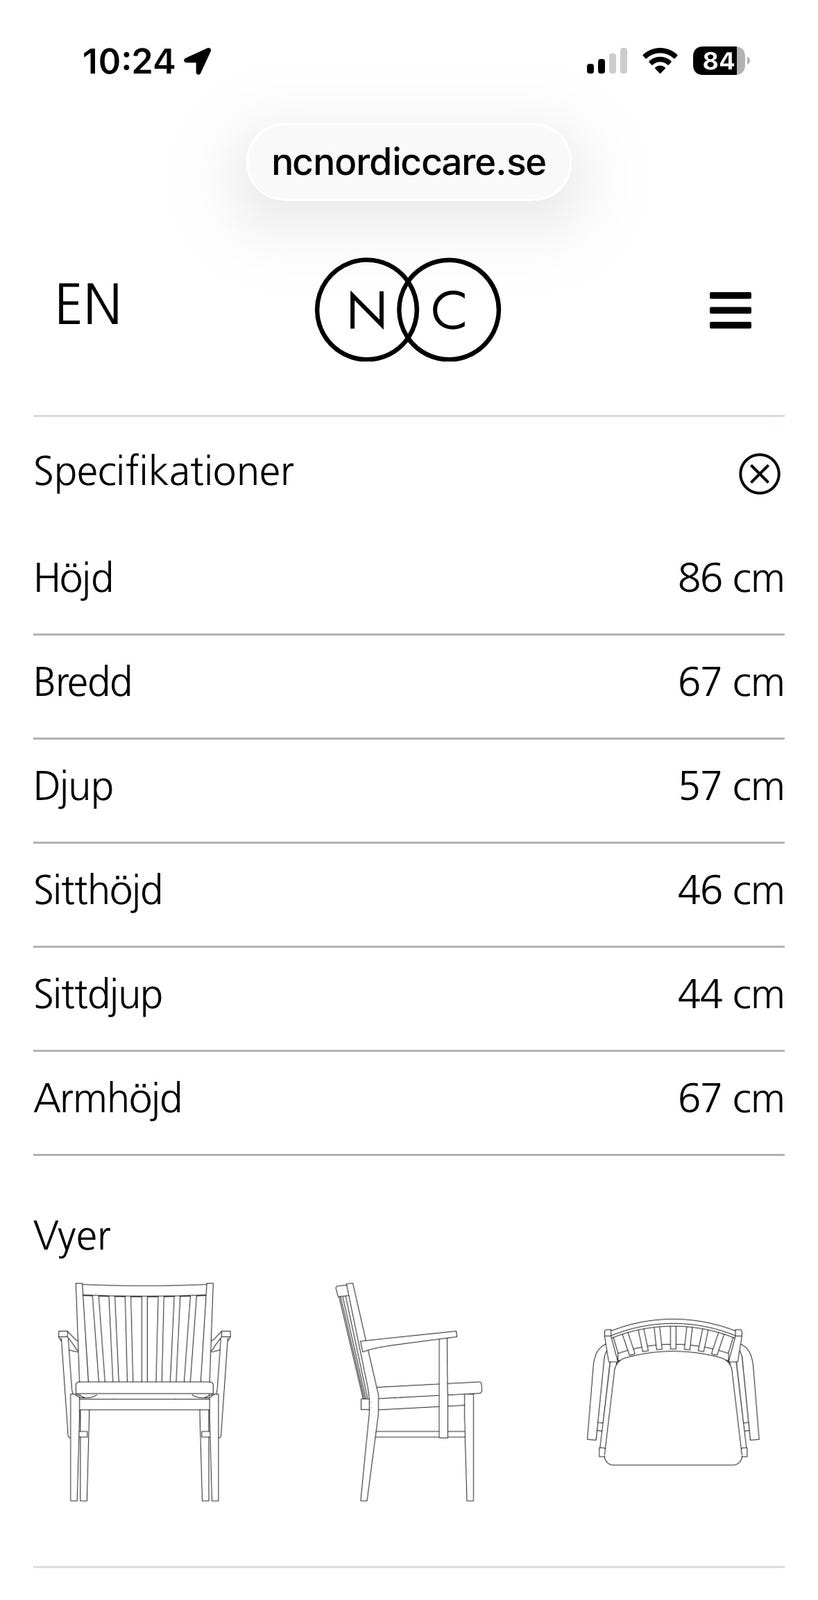
Task: Click the NC logo
Action: pyautogui.click(x=407, y=309)
